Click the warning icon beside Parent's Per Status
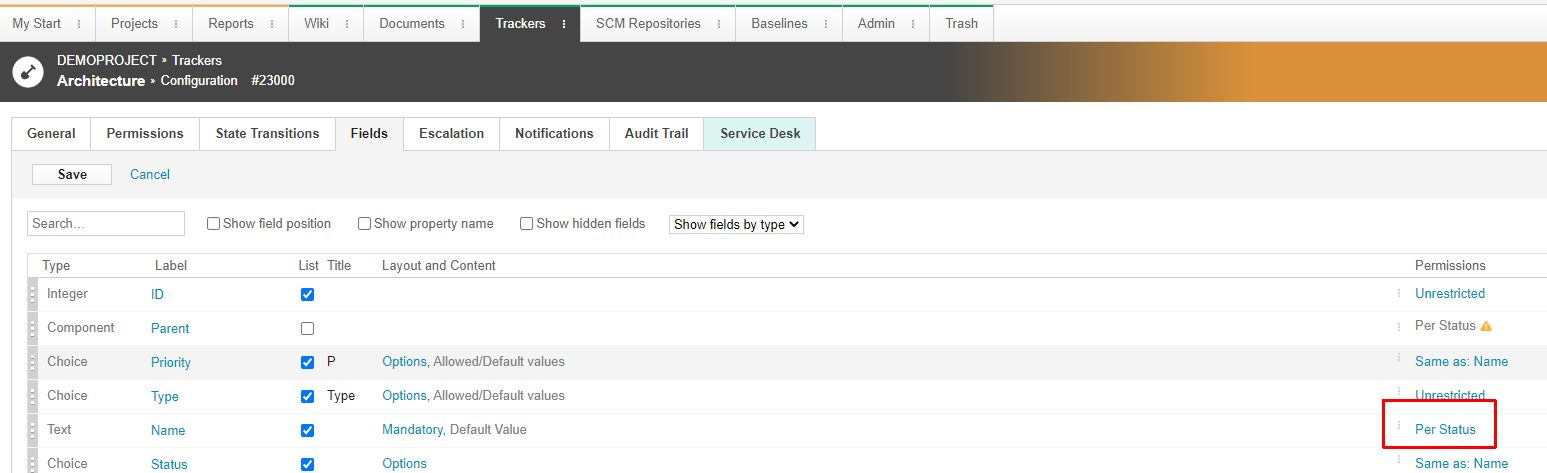Screen dimensions: 1547x473 1486,326
